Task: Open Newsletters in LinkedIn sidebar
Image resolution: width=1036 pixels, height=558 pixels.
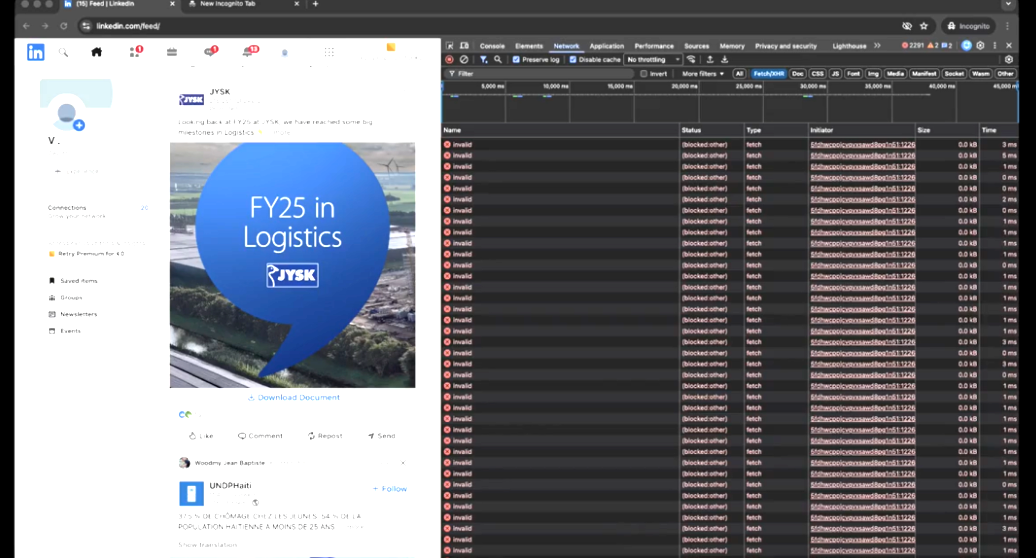Action: (x=73, y=314)
